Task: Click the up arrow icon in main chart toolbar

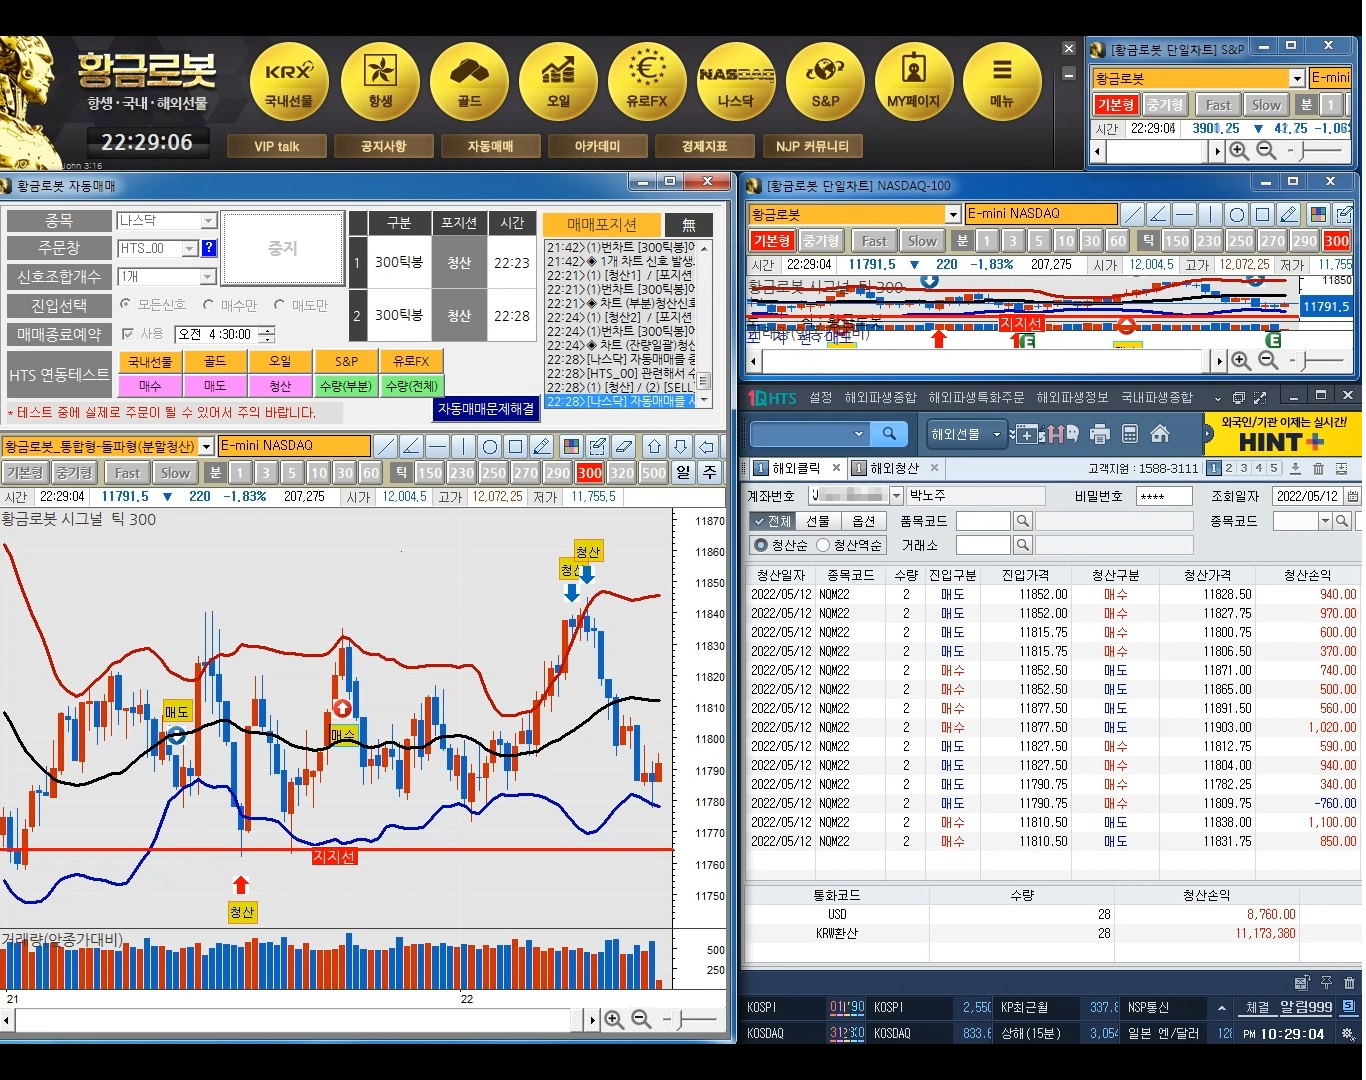Action: click(654, 446)
